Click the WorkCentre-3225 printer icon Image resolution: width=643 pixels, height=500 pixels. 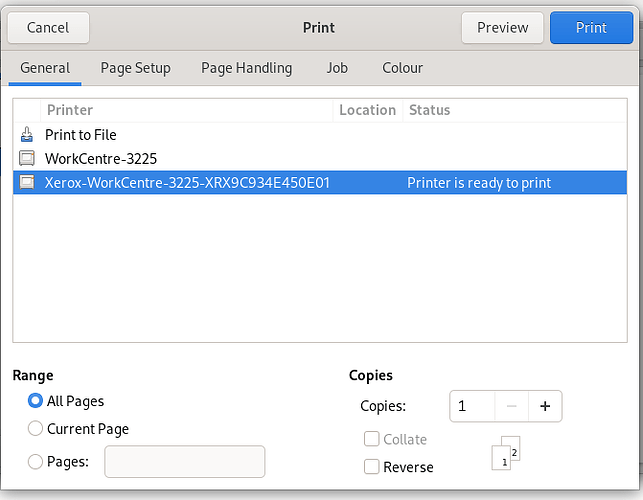coord(27,158)
